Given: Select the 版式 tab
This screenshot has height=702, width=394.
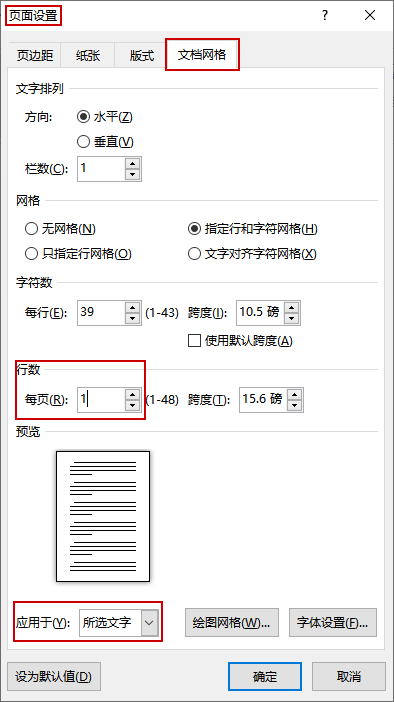Looking at the screenshot, I should 141,56.
